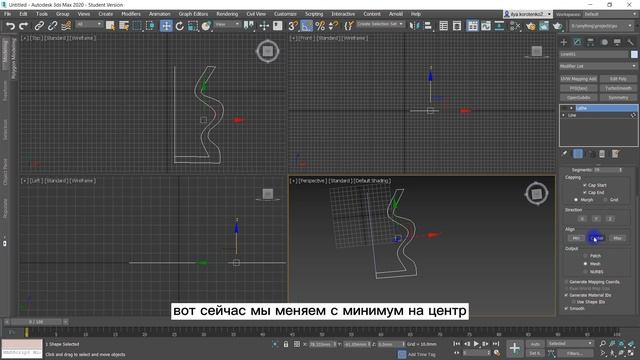
Task: Open the user account dropdown
Action: pyautogui.click(x=528, y=14)
